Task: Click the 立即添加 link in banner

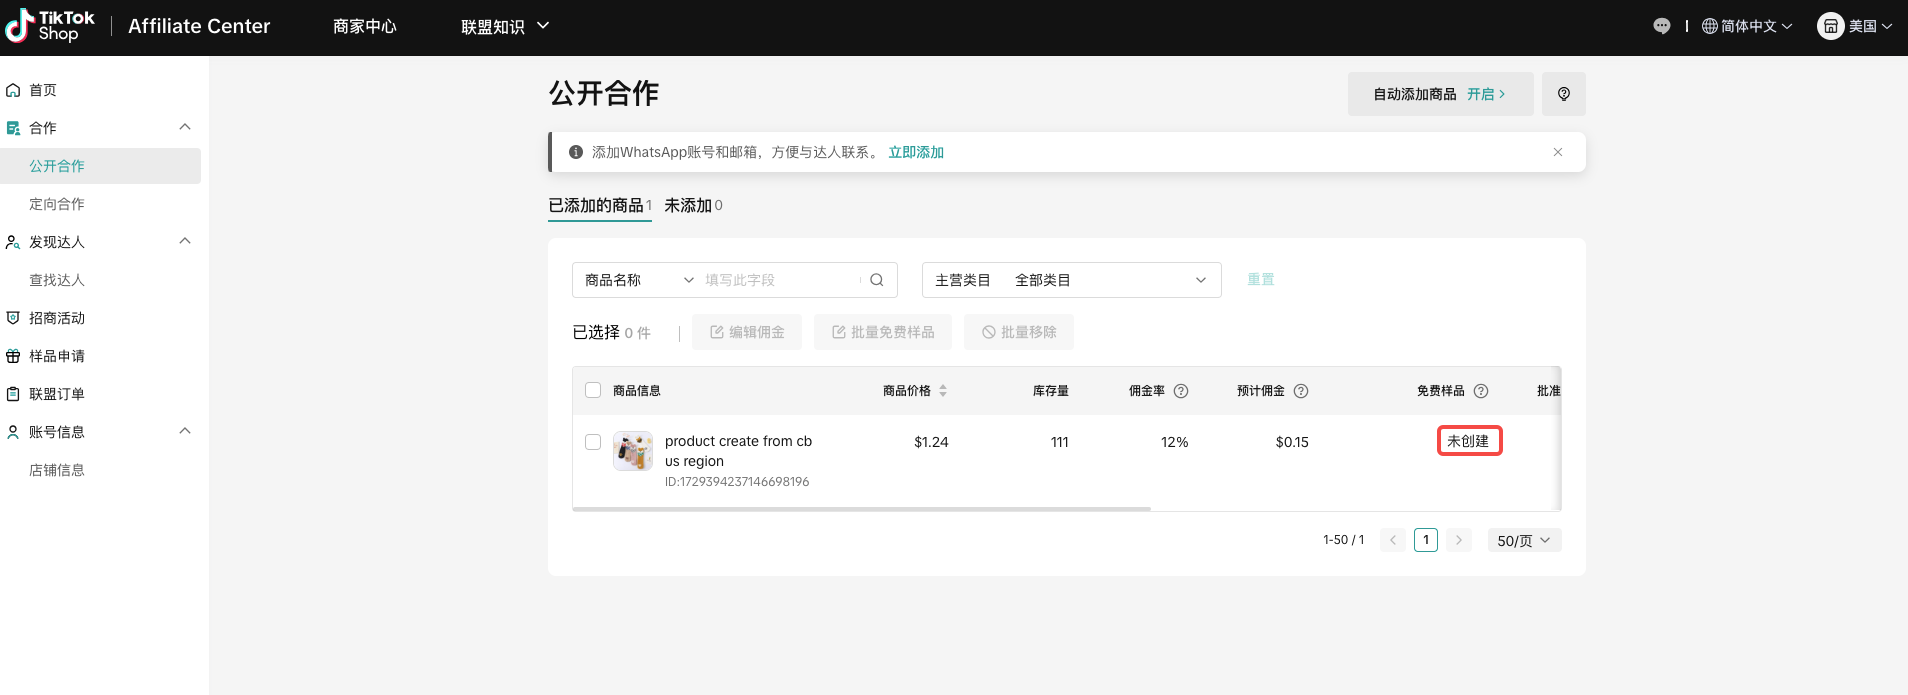Action: [916, 152]
